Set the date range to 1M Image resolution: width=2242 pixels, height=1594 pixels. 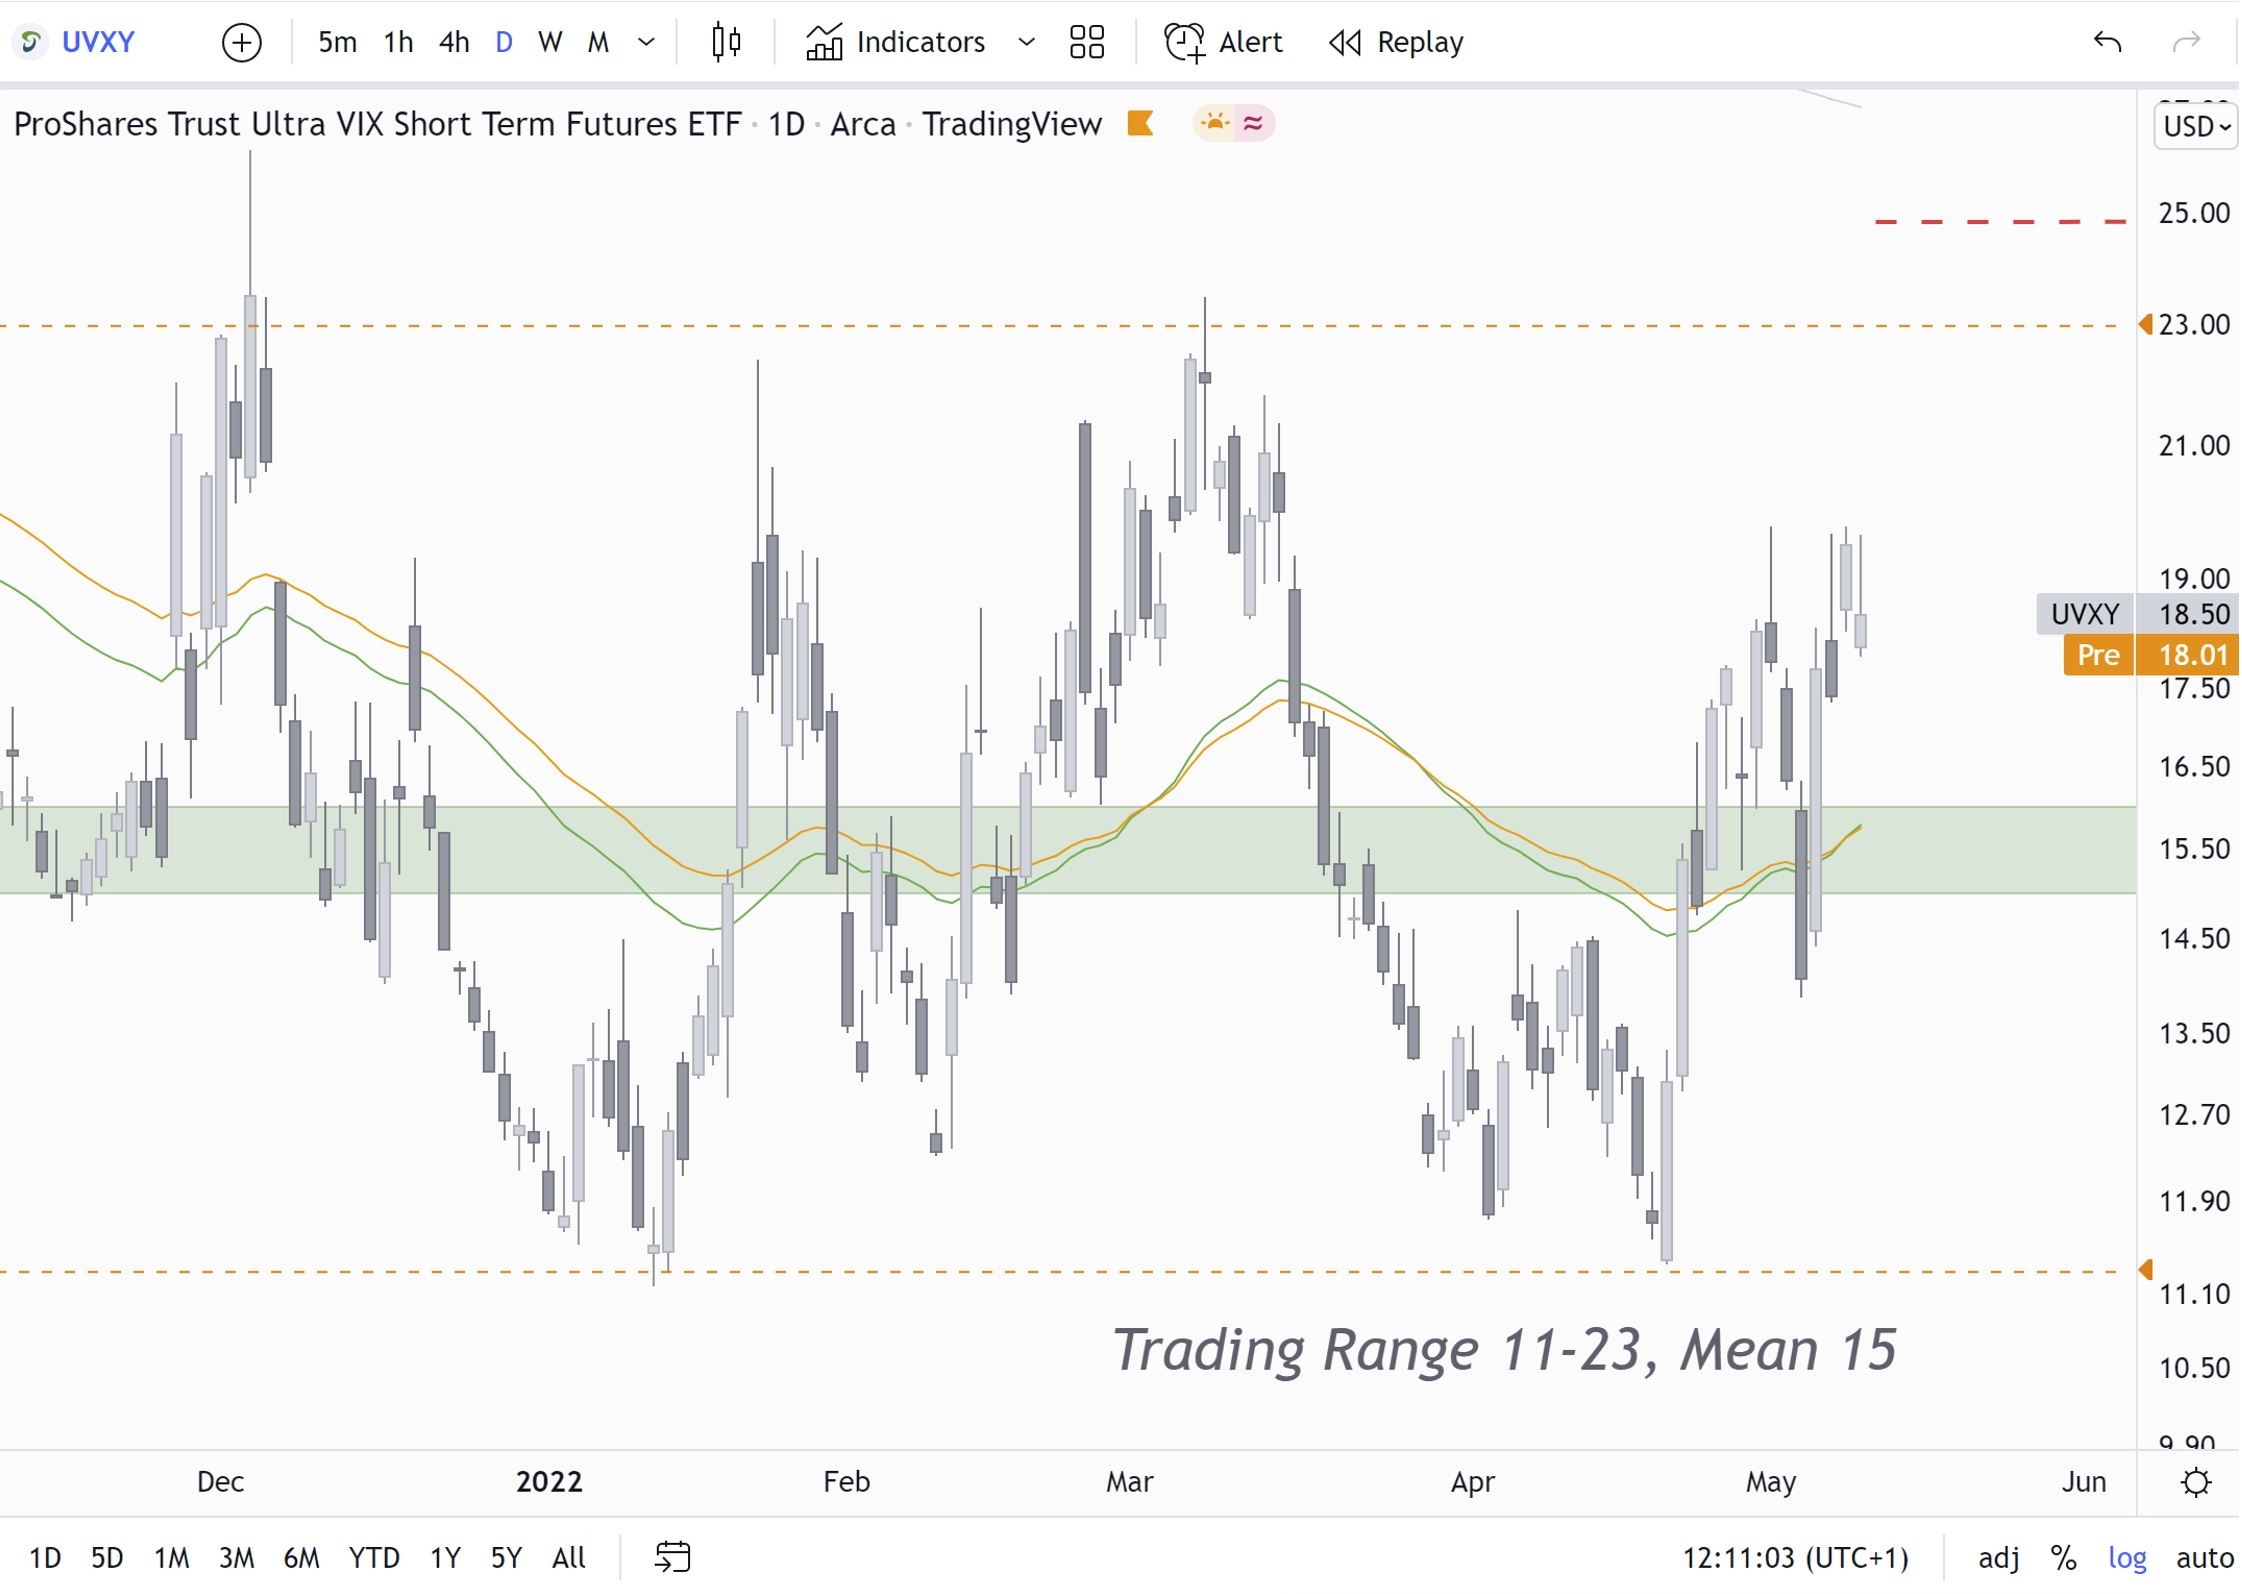pos(171,1558)
